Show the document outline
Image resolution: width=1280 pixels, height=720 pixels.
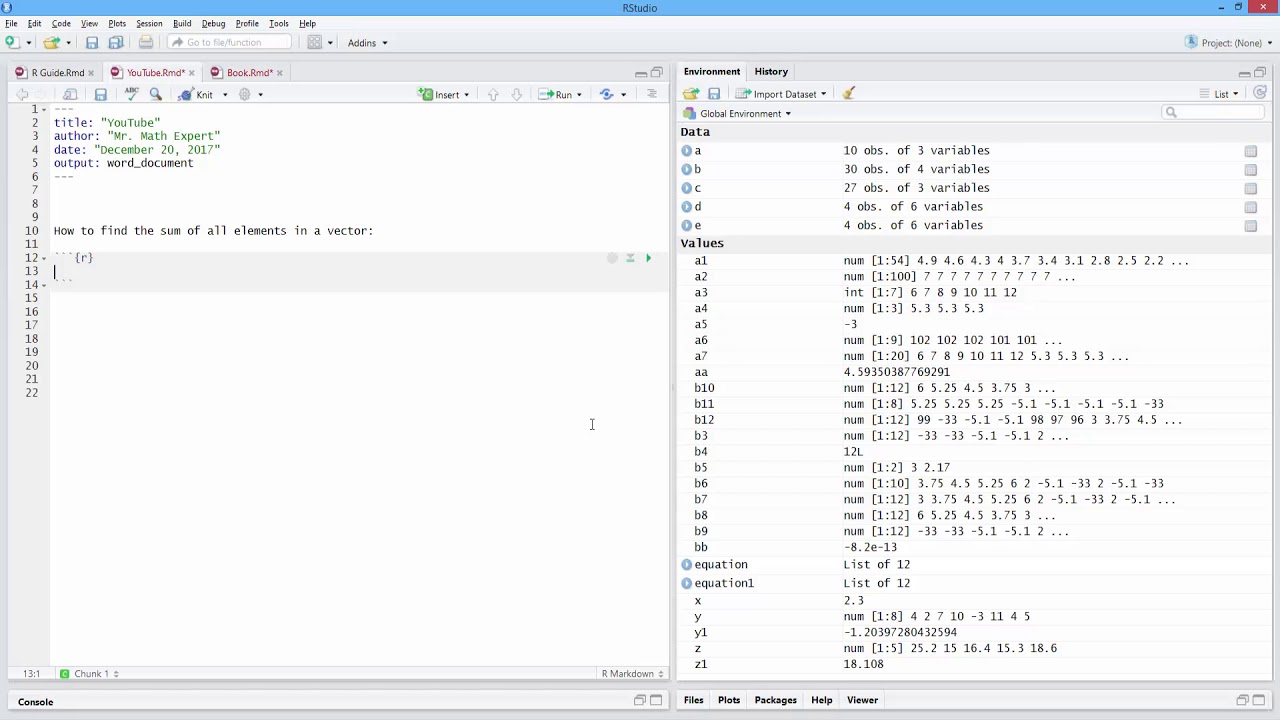point(652,94)
